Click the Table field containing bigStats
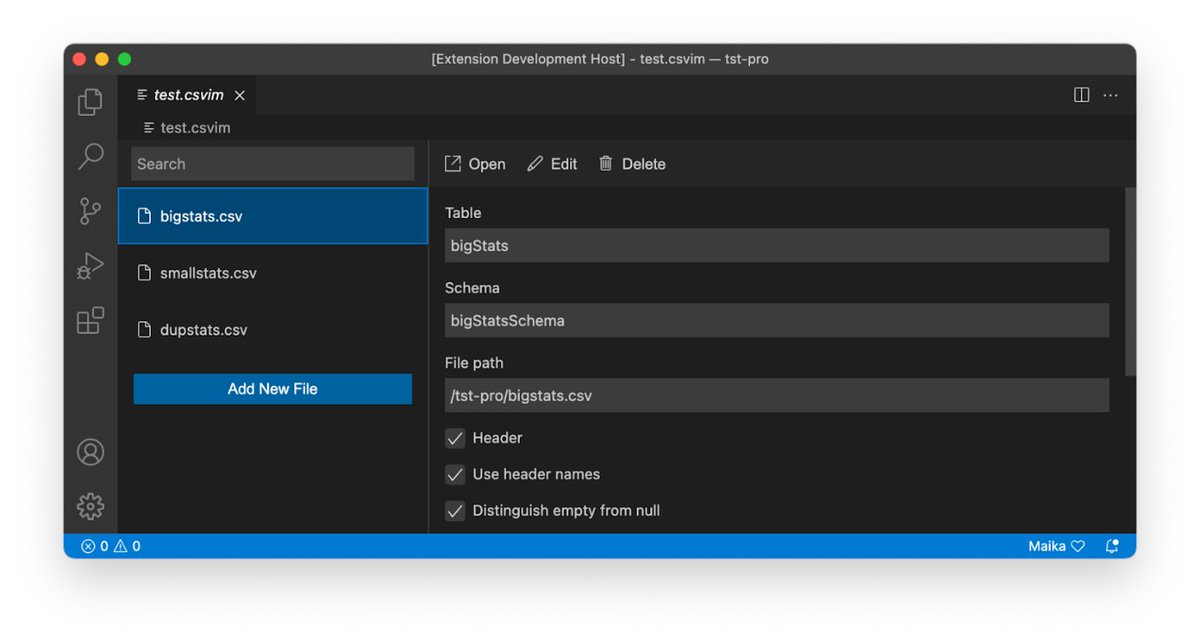Screen dimensions: 1200x643 click(777, 245)
